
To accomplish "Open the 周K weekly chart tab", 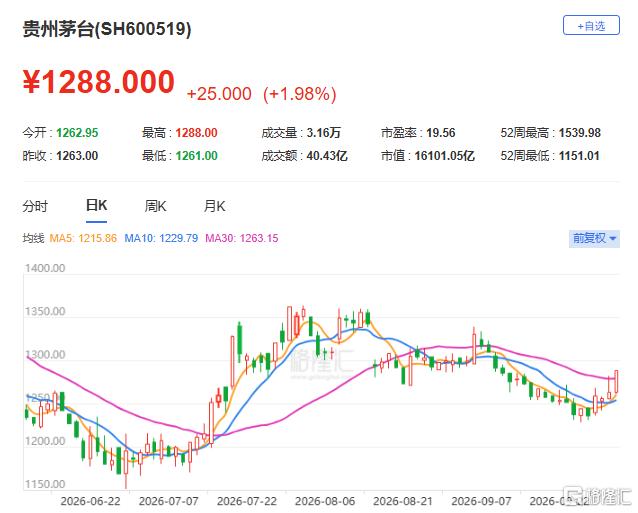I will pos(155,206).
